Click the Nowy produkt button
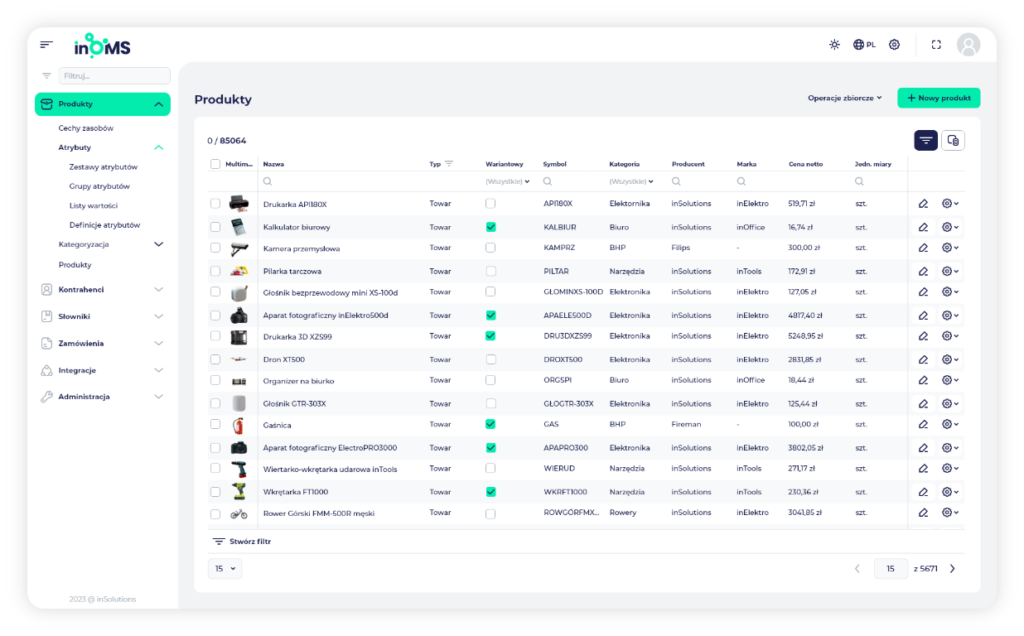1024x636 pixels. click(938, 98)
